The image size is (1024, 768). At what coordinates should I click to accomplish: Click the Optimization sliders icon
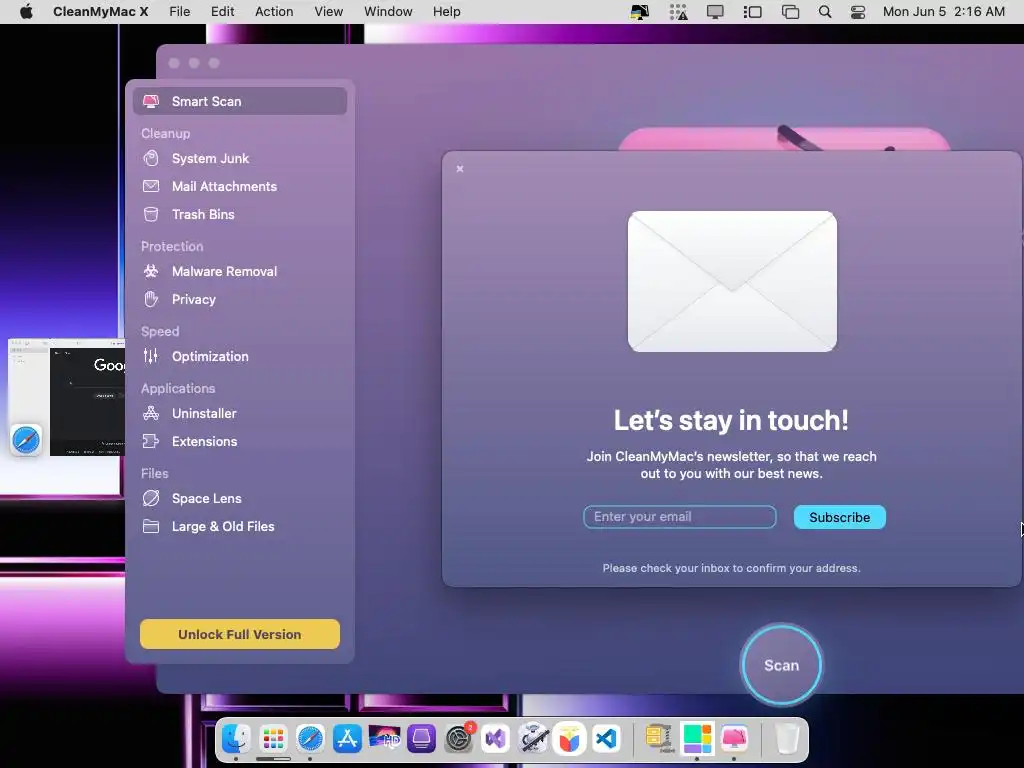[x=151, y=356]
